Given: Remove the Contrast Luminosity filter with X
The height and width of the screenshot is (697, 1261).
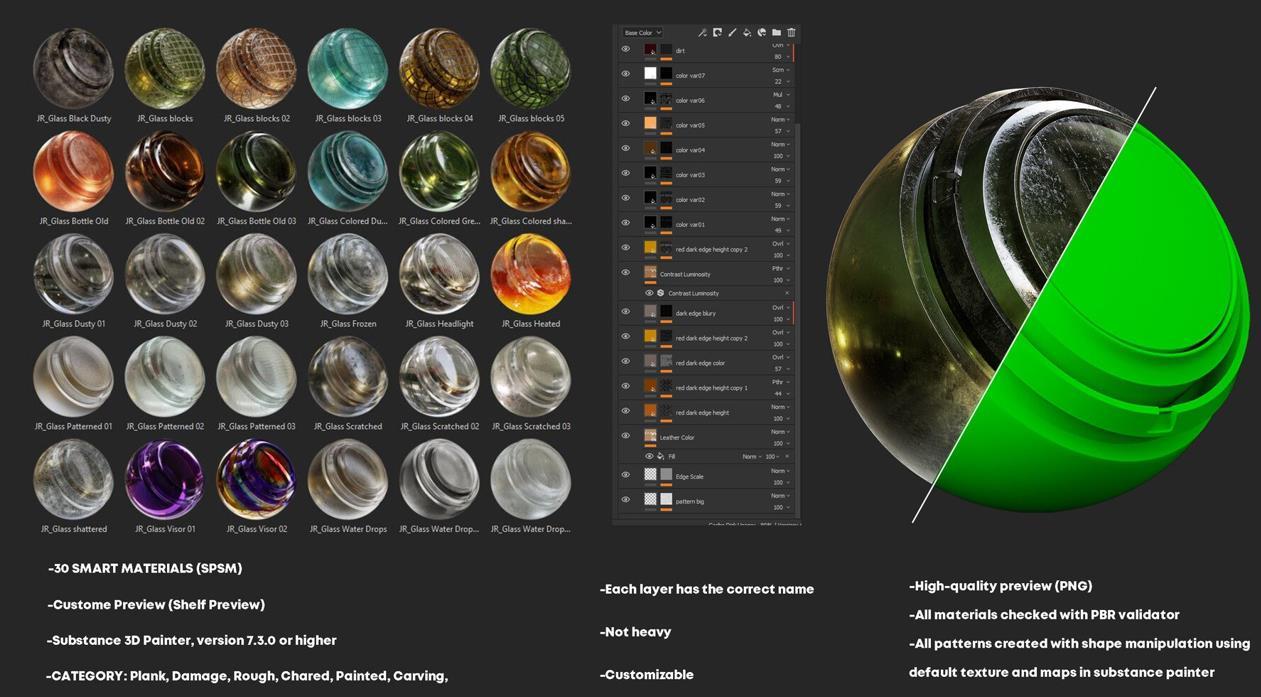Looking at the screenshot, I should tap(787, 293).
